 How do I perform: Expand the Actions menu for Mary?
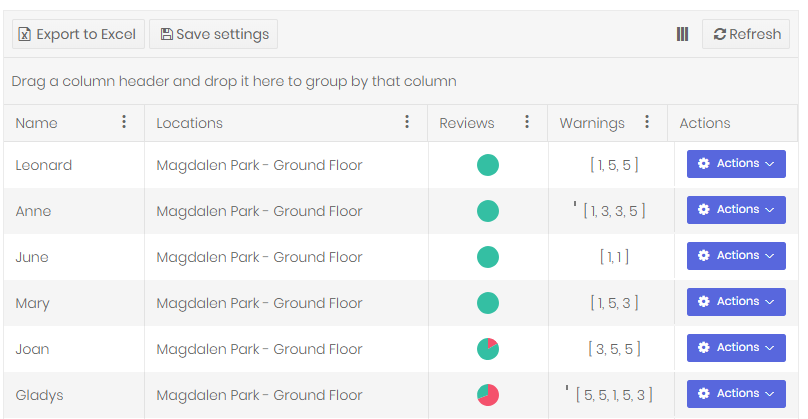[x=736, y=302]
